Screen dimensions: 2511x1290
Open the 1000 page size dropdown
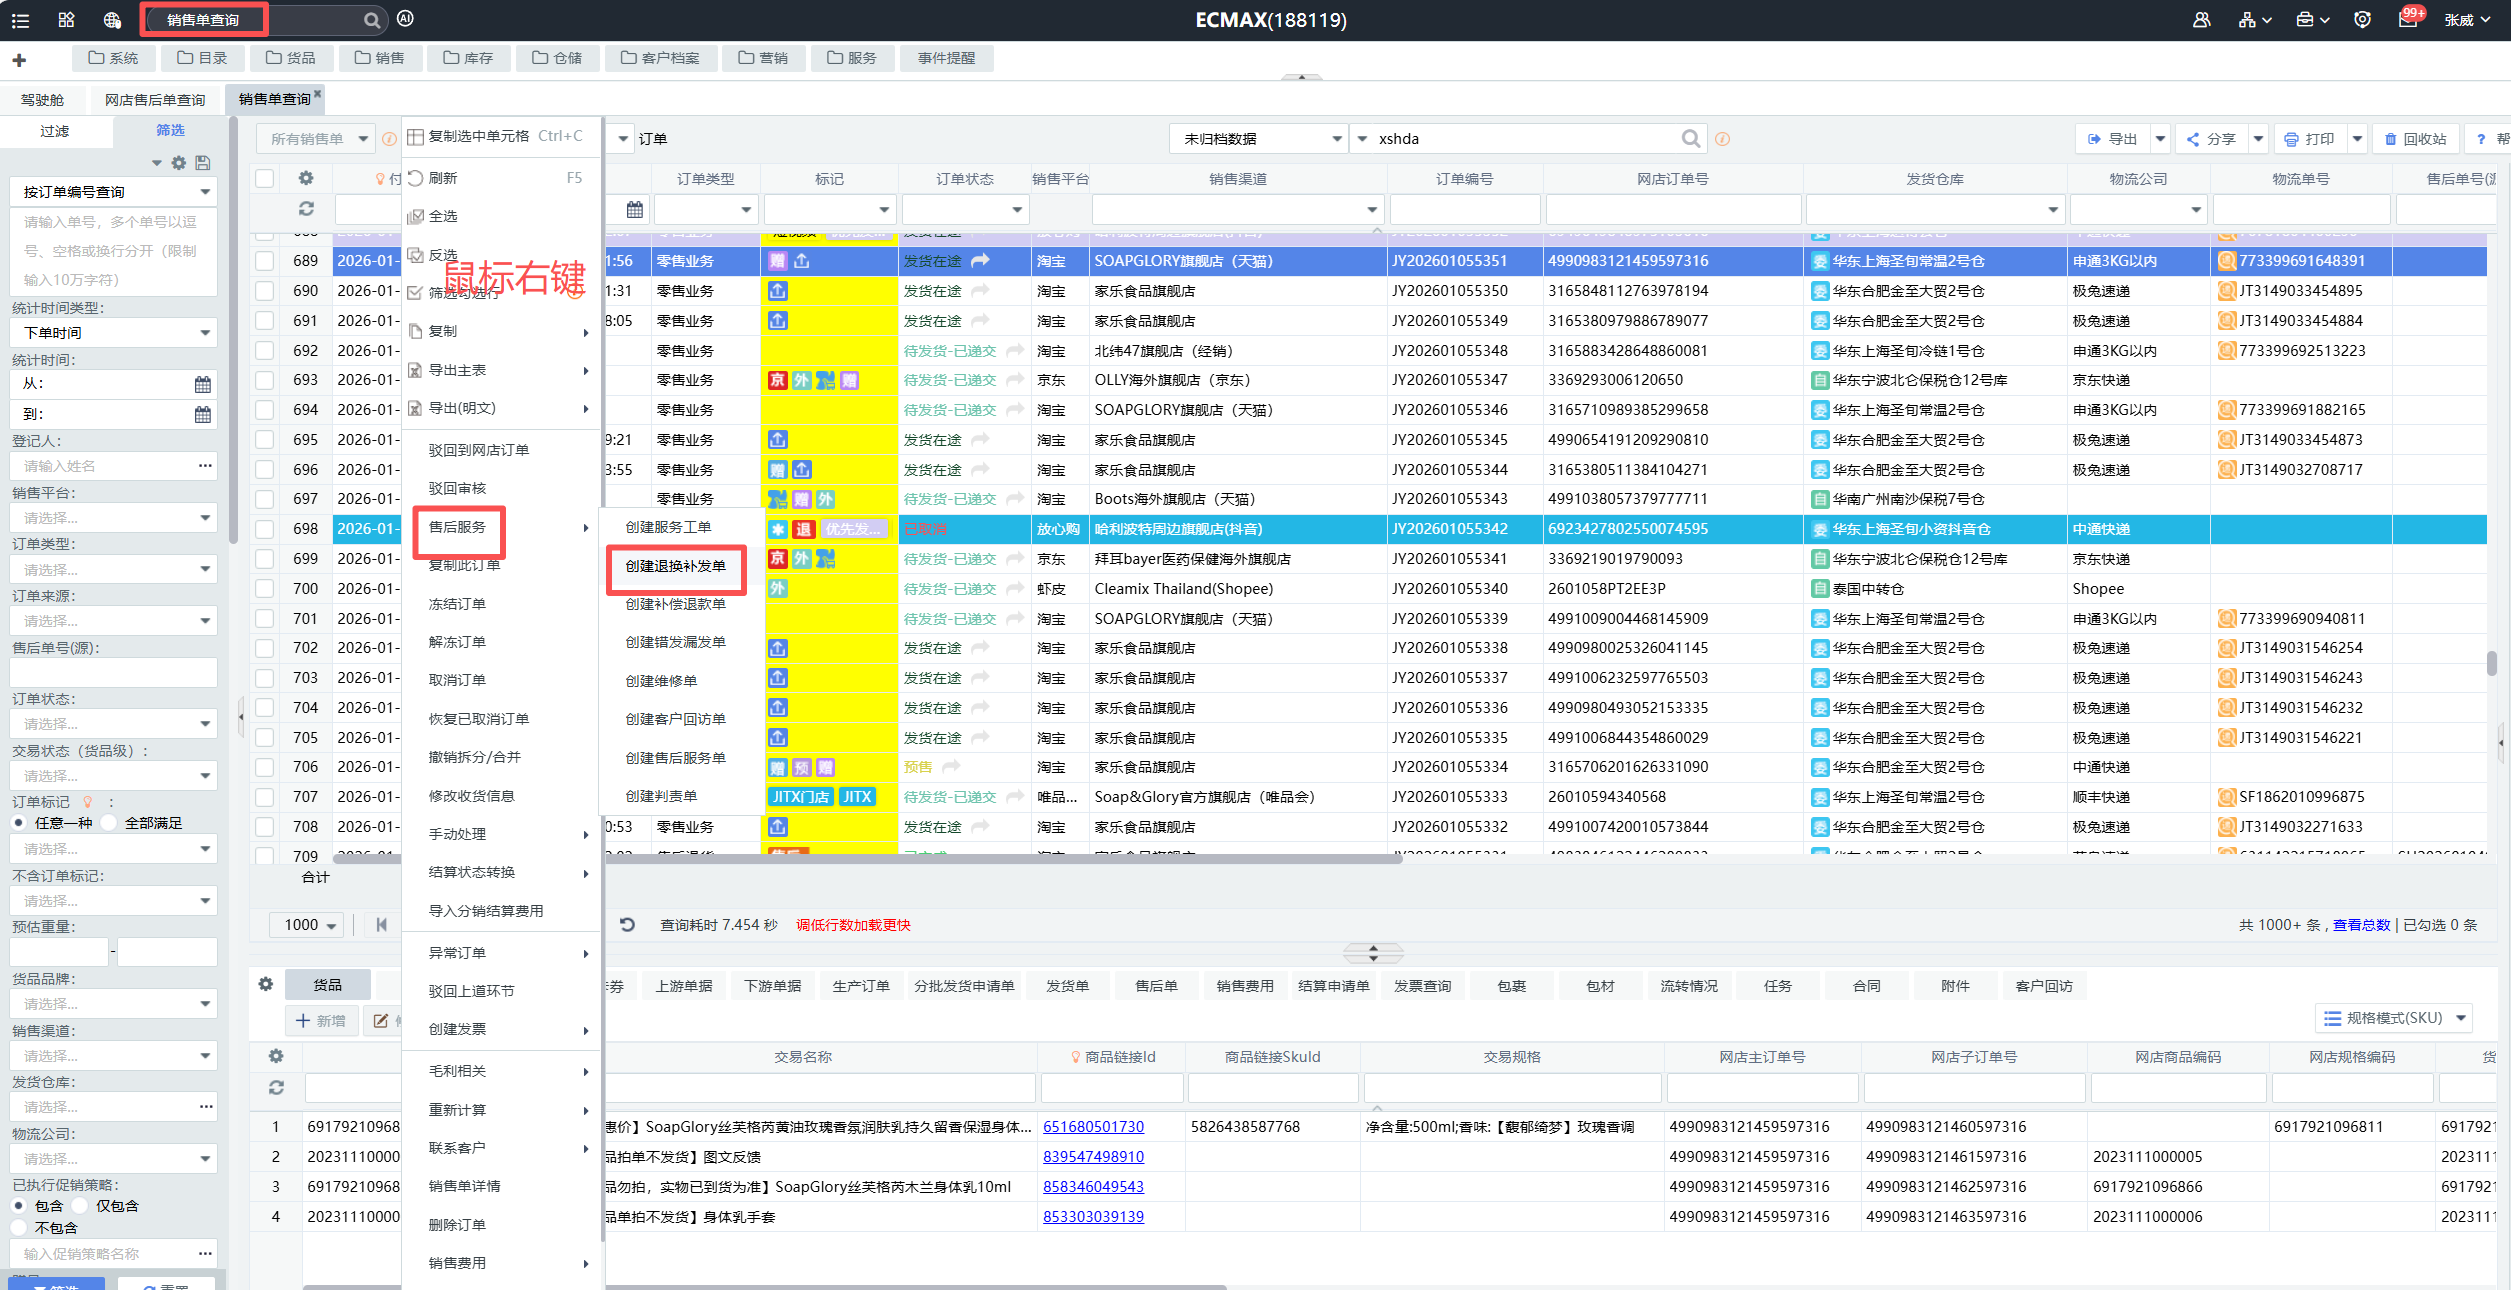tap(306, 925)
